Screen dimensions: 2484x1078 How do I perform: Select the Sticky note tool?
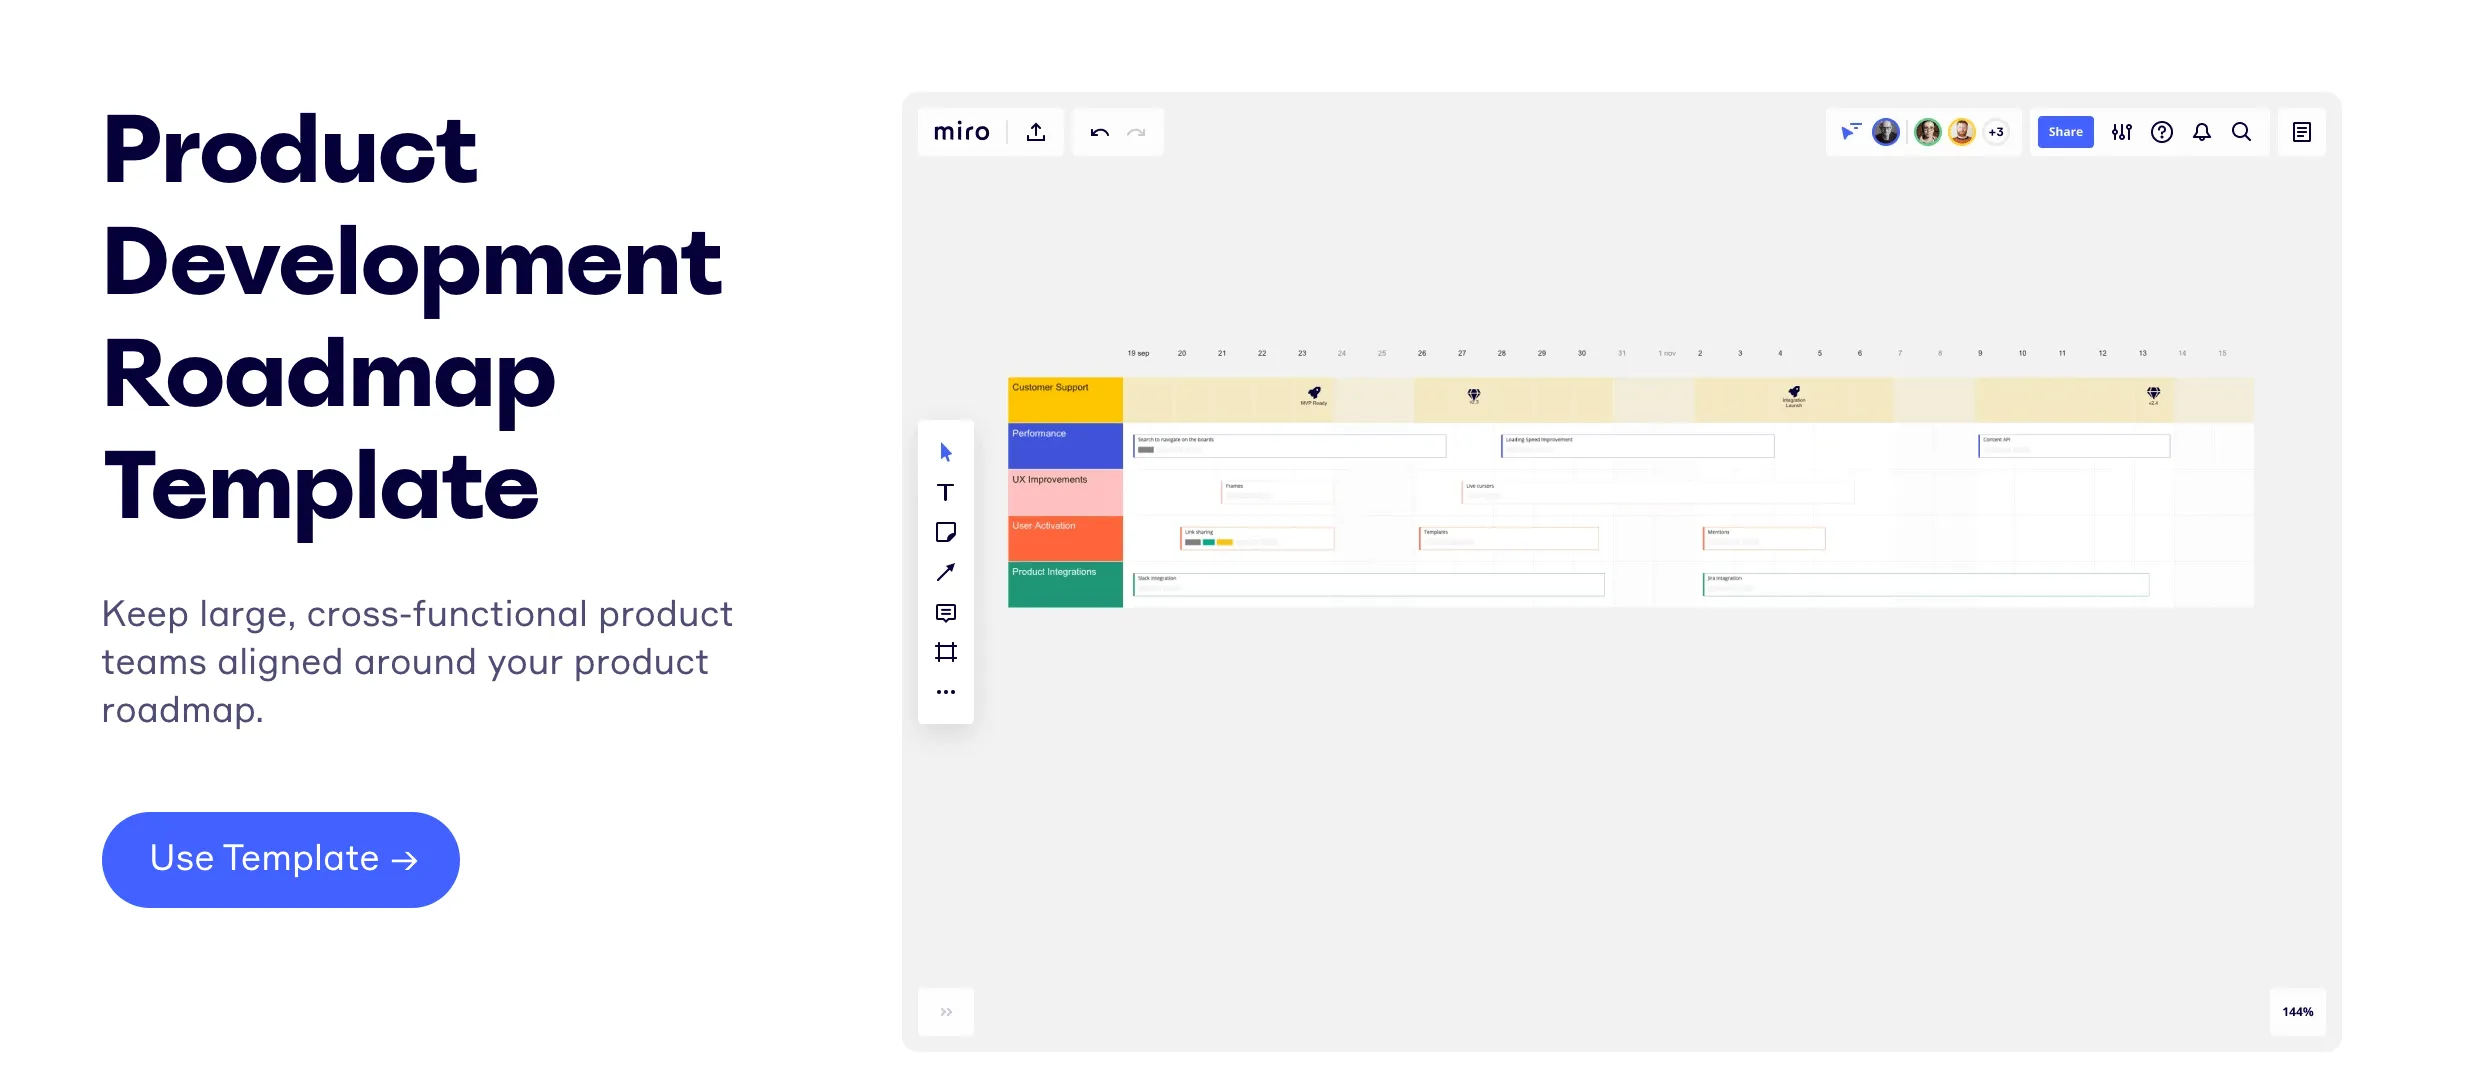945,532
